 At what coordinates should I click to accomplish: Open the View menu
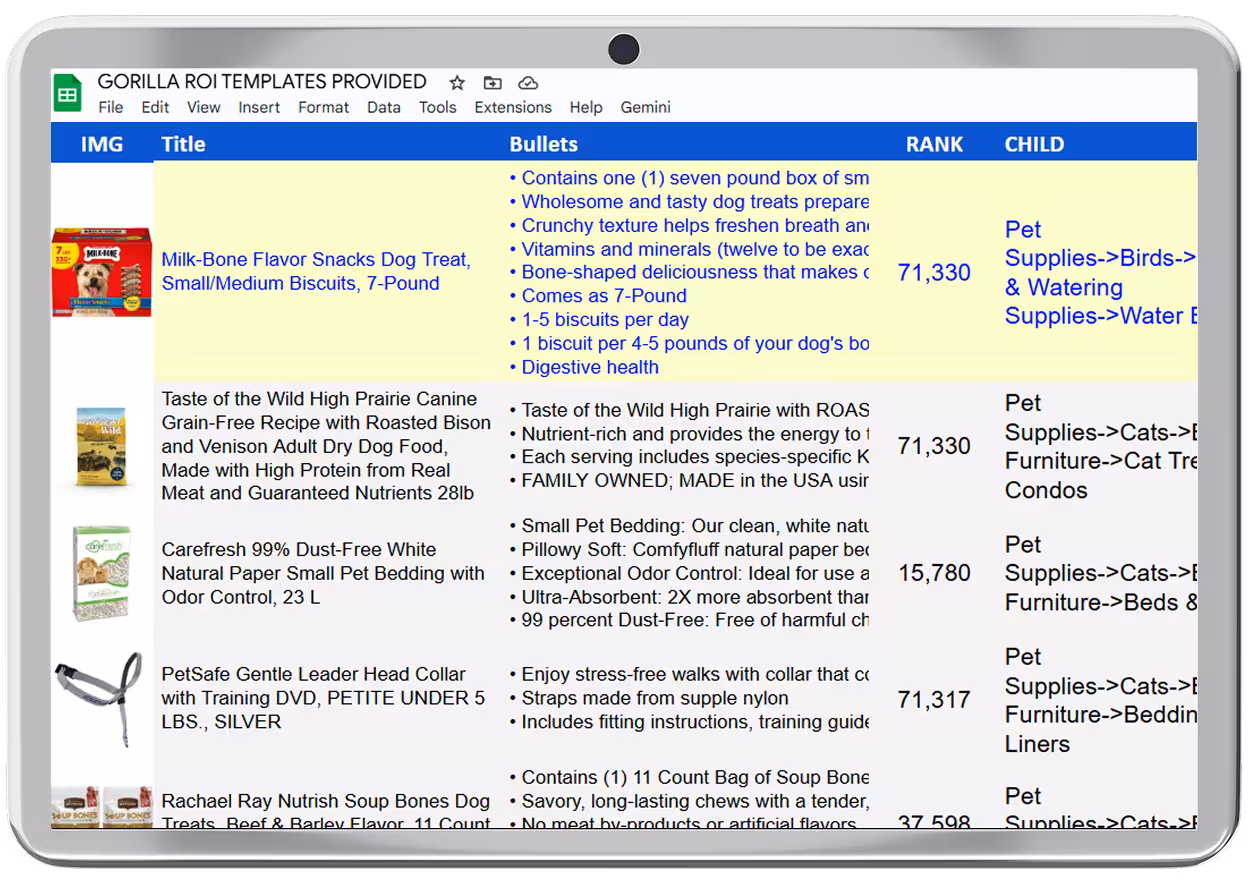pos(204,107)
